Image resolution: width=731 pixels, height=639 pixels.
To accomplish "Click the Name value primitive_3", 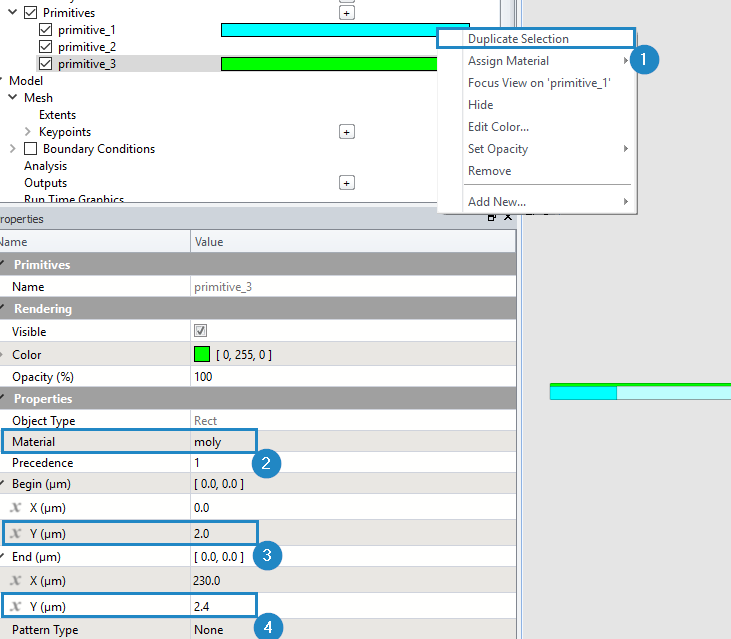I will coord(223,287).
